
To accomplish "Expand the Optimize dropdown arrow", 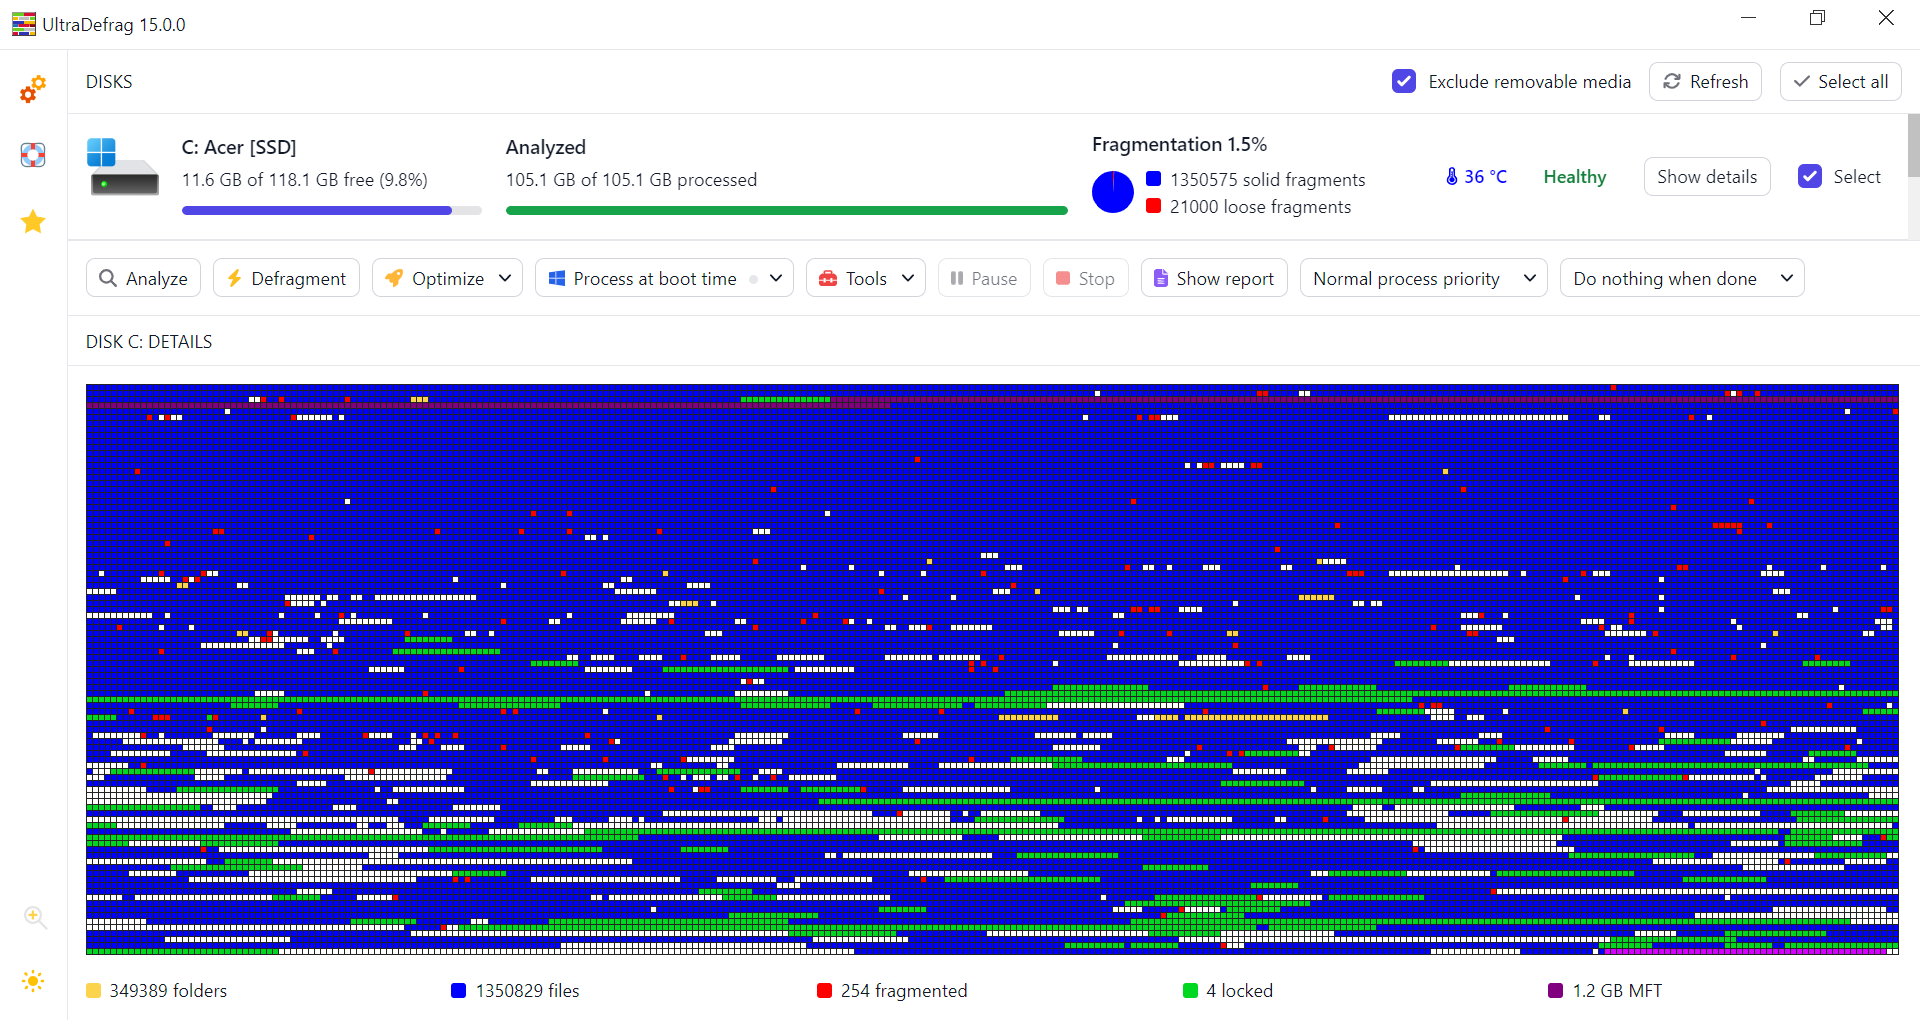I will pyautogui.click(x=505, y=278).
